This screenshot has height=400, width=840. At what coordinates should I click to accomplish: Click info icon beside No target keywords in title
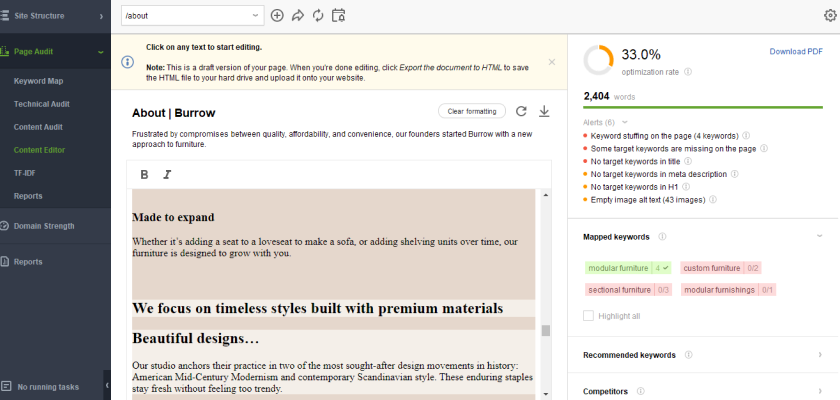click(x=688, y=161)
